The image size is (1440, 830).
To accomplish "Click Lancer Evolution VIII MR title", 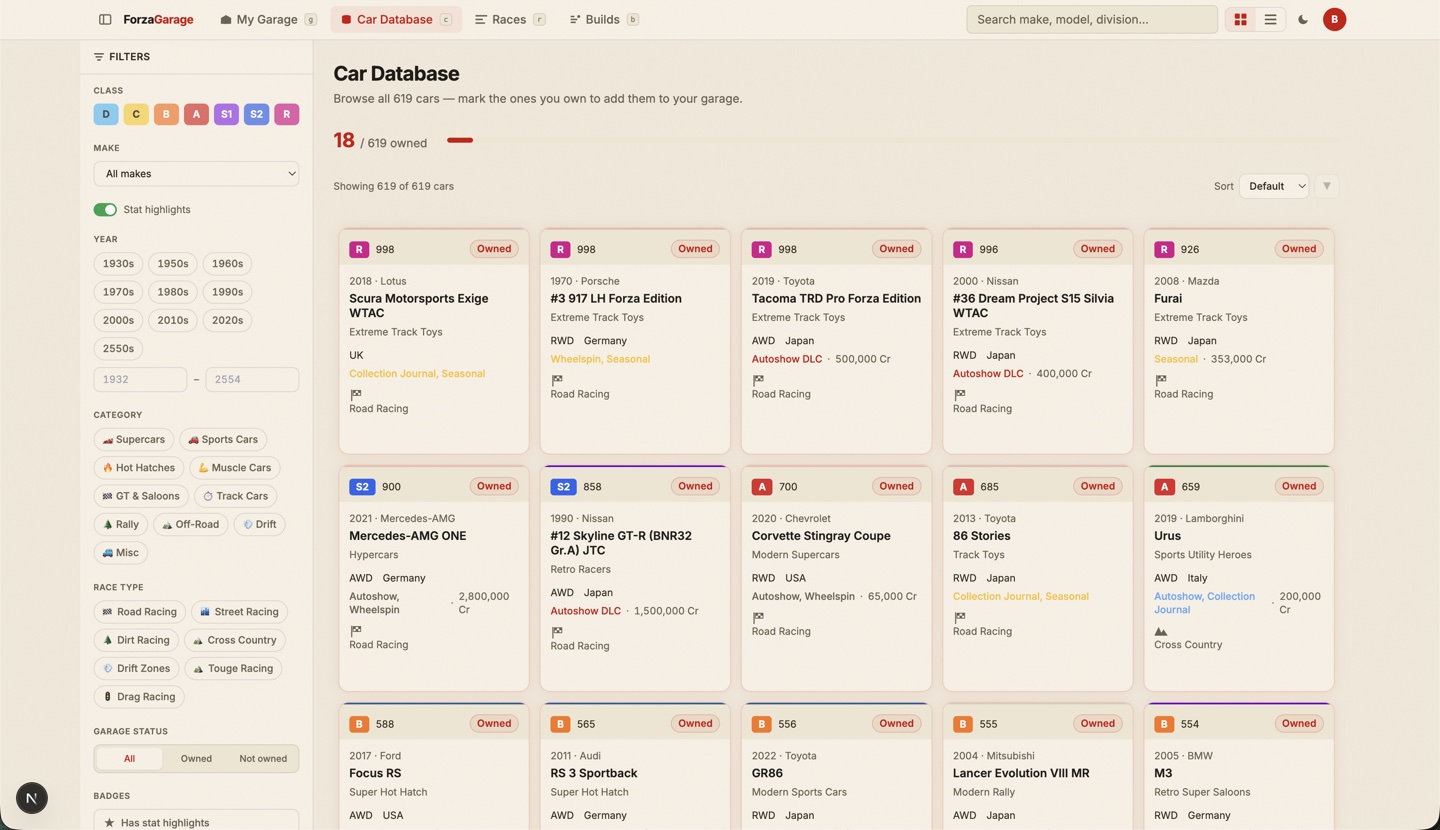I will pyautogui.click(x=1021, y=774).
